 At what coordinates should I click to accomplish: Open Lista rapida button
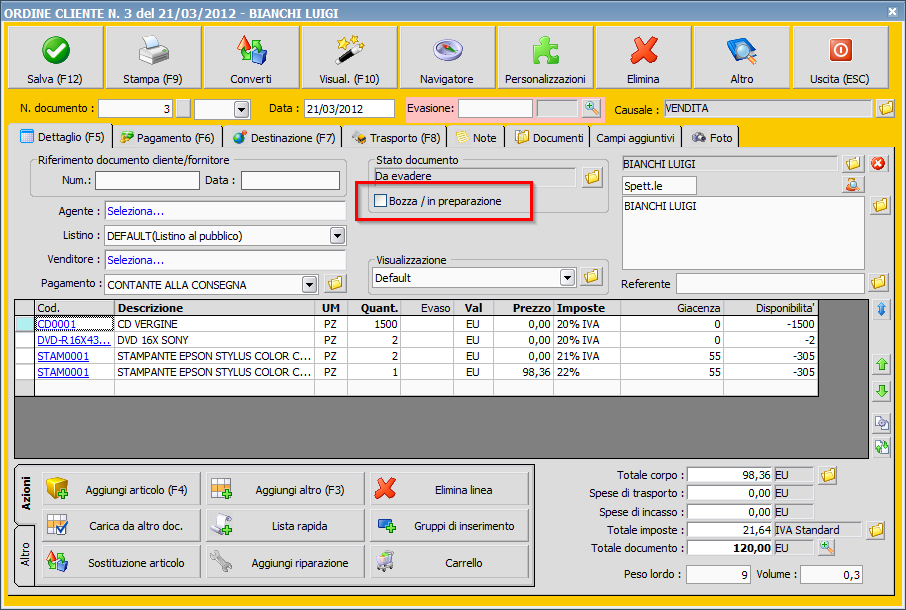[285, 526]
